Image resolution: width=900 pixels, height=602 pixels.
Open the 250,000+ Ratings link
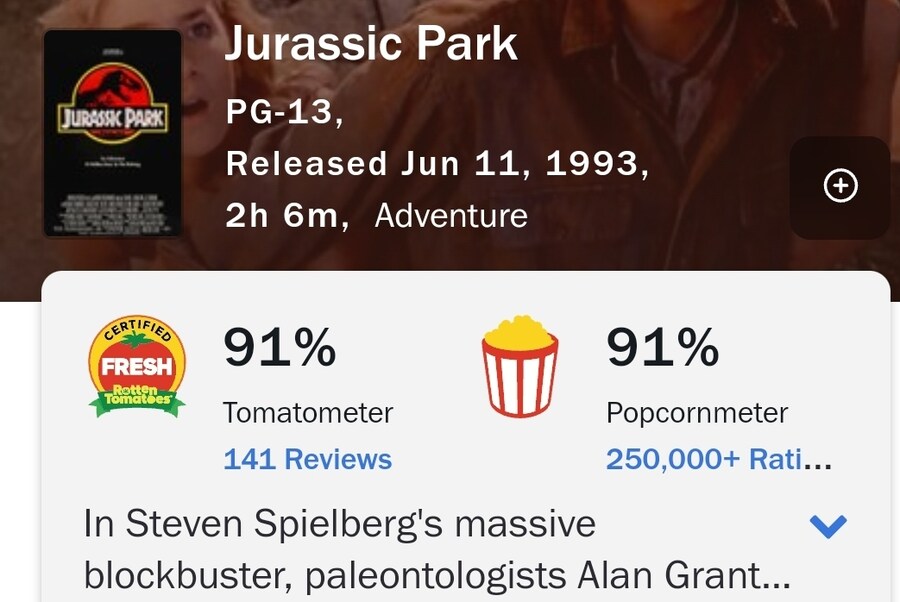click(x=719, y=459)
